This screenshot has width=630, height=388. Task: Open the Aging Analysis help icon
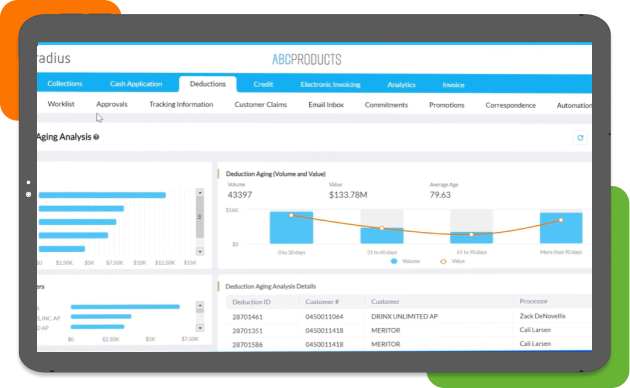coord(96,137)
